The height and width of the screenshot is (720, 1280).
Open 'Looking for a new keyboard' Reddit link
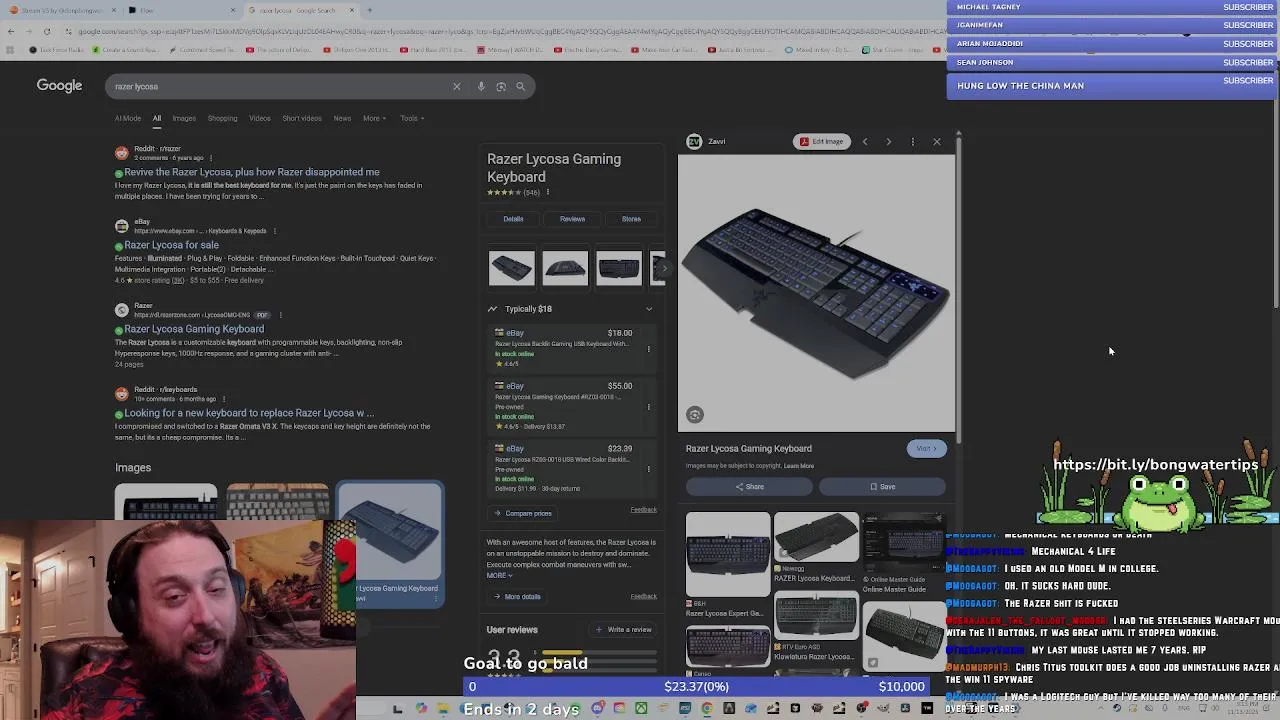249,413
